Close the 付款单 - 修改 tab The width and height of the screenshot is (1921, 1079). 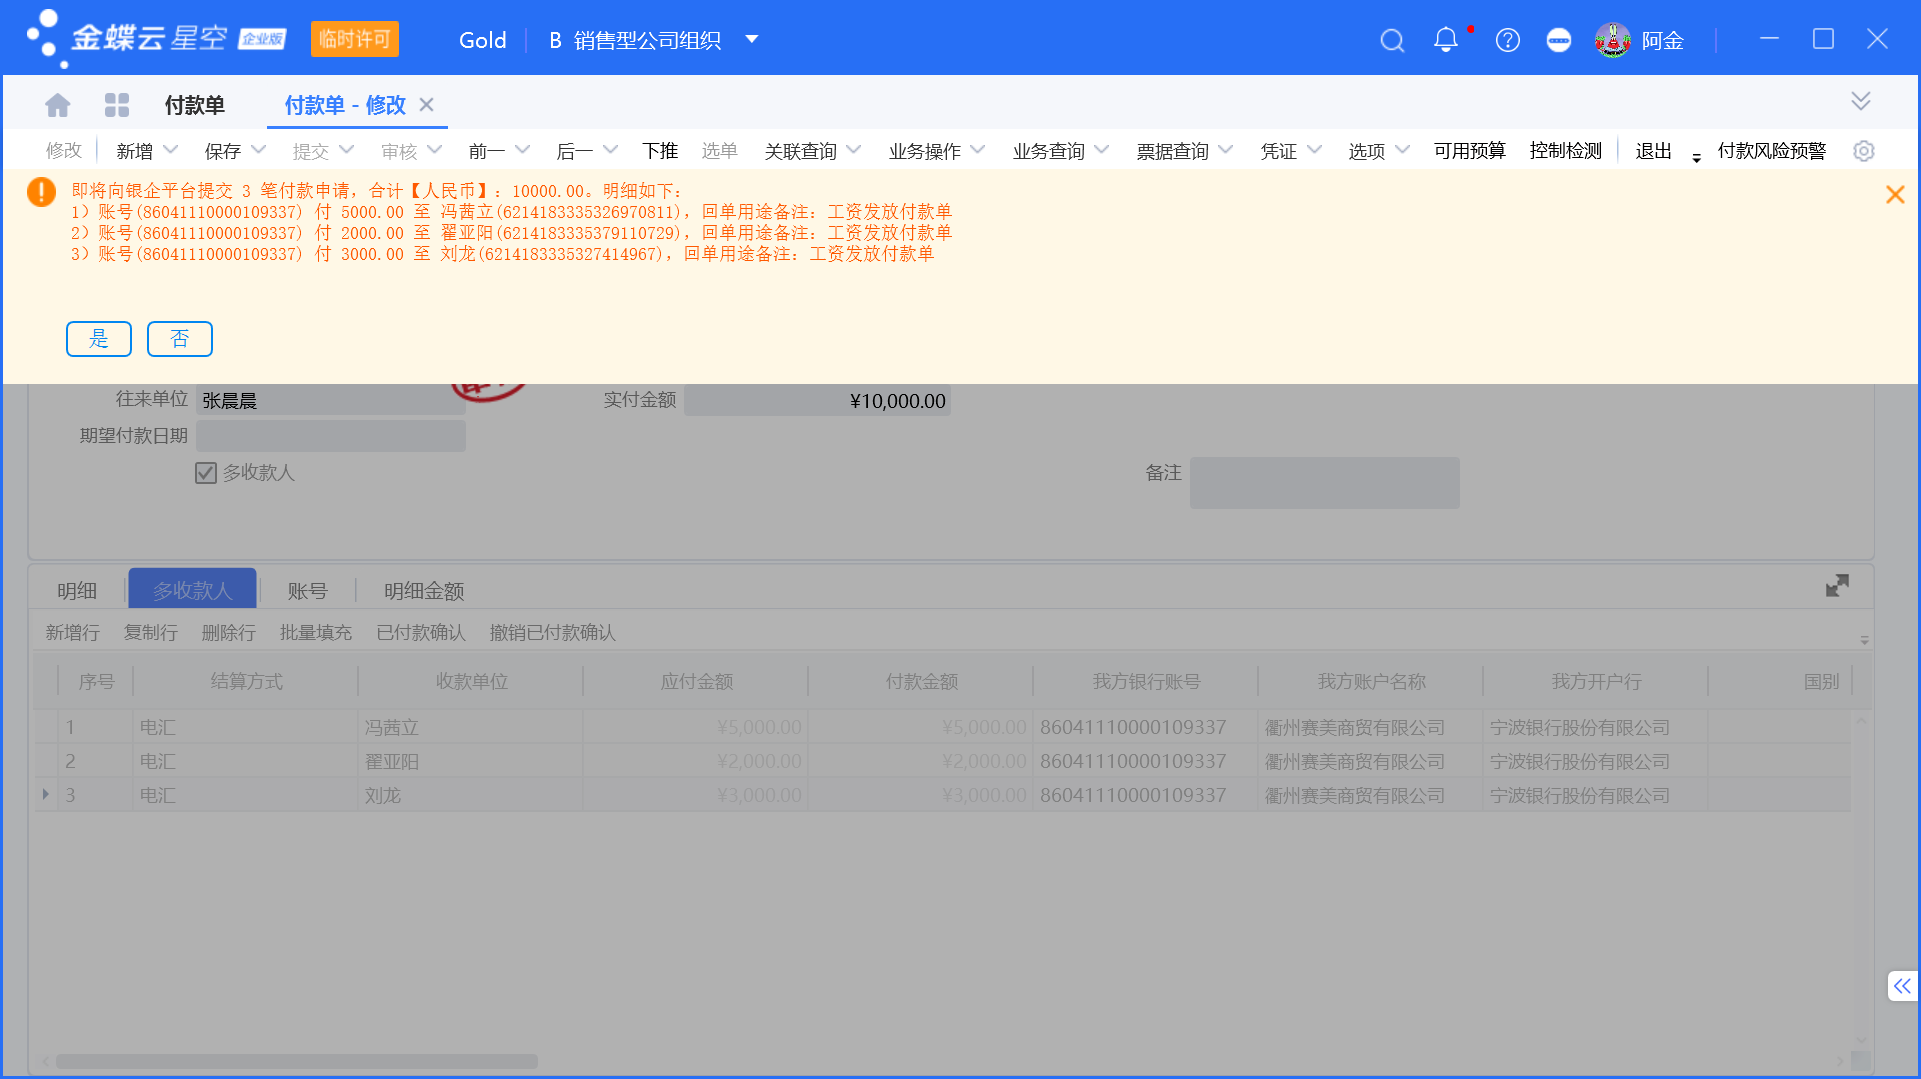click(x=427, y=105)
